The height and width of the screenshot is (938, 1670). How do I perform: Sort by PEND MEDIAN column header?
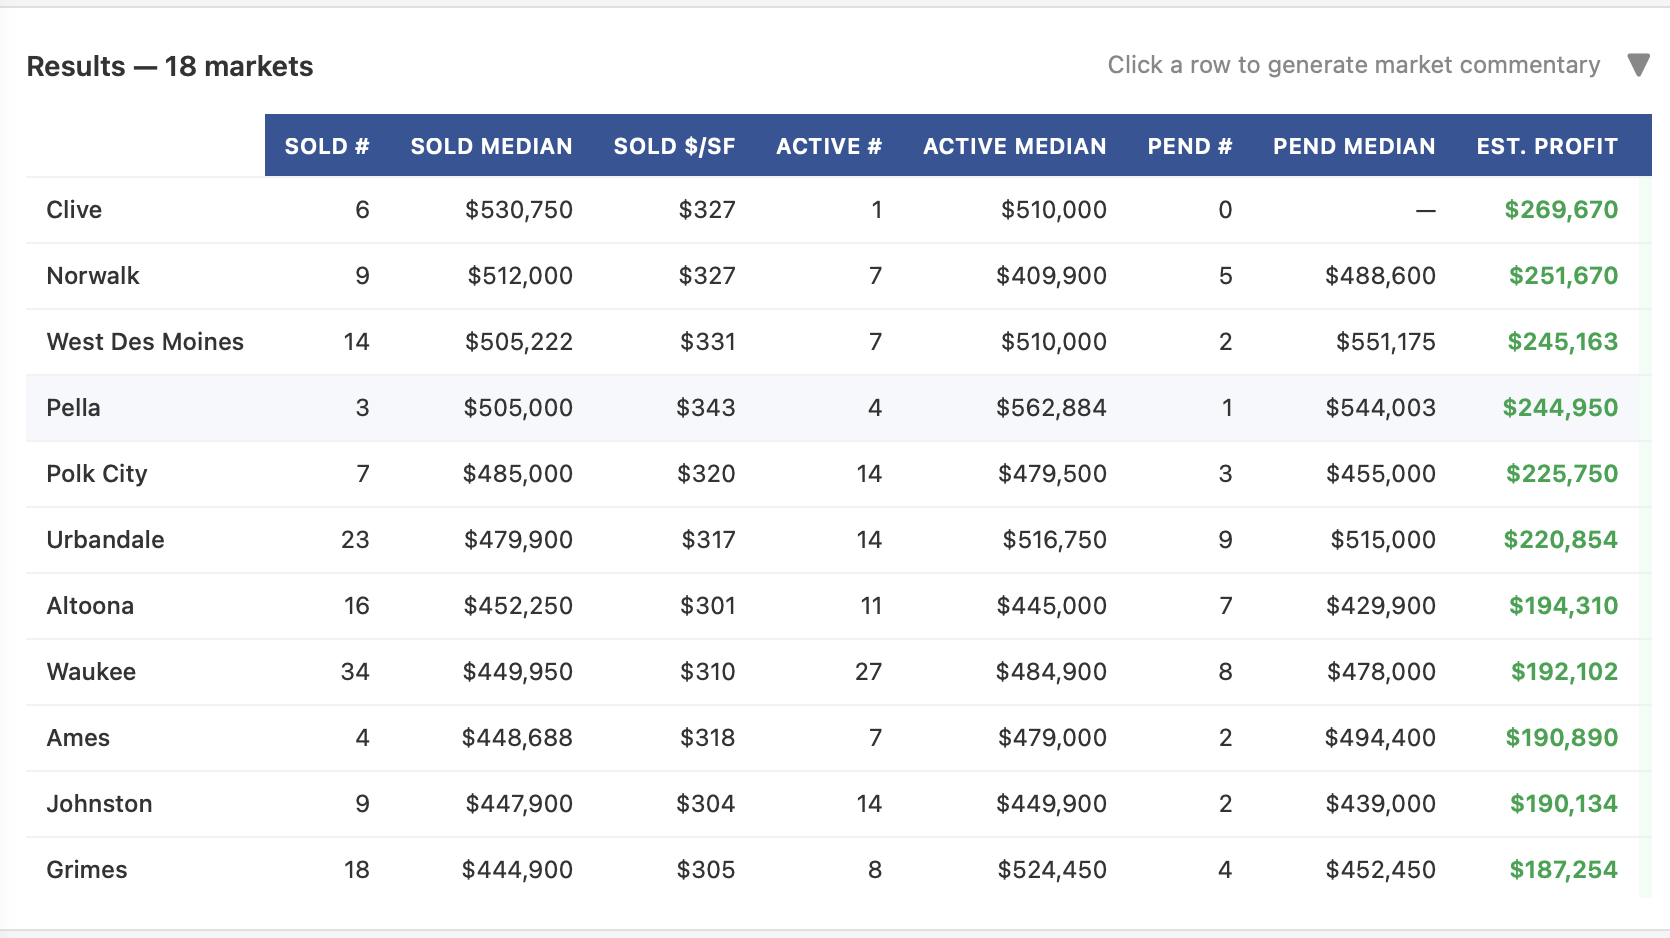coord(1353,145)
